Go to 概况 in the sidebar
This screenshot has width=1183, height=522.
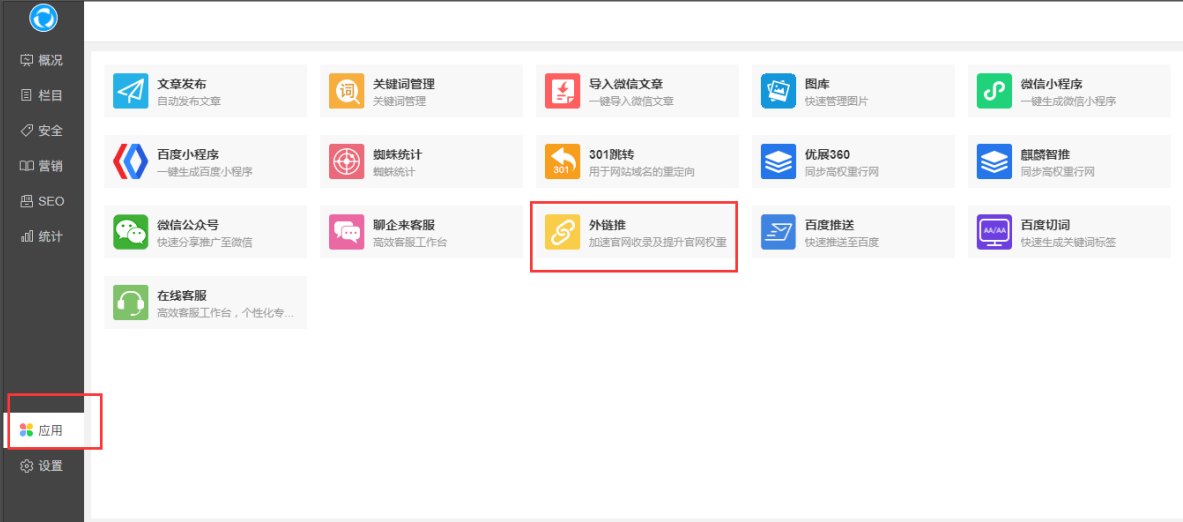coord(42,60)
